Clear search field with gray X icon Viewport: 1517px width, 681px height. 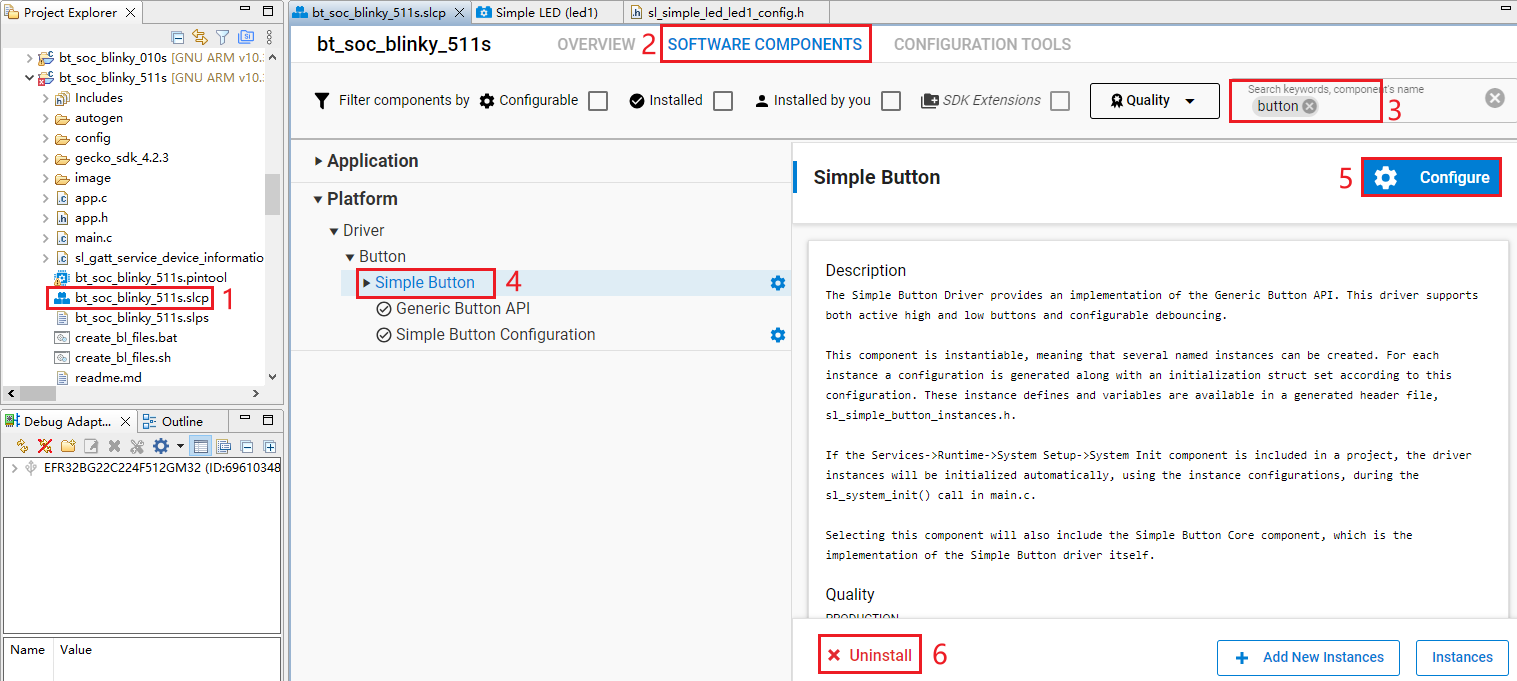point(1494,98)
